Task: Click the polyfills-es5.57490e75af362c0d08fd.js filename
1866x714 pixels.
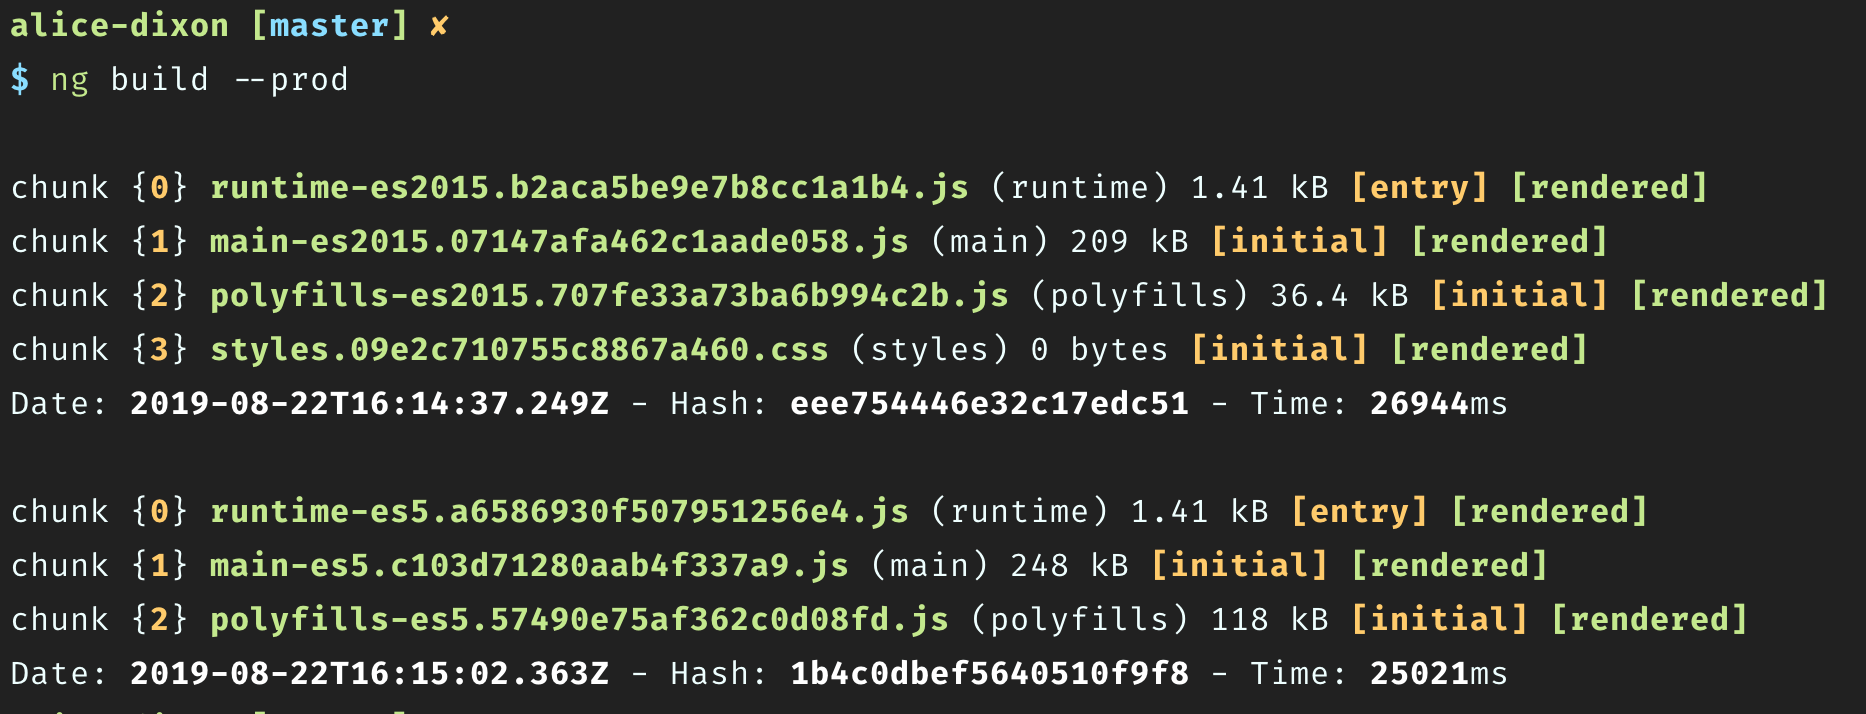Action: [579, 620]
